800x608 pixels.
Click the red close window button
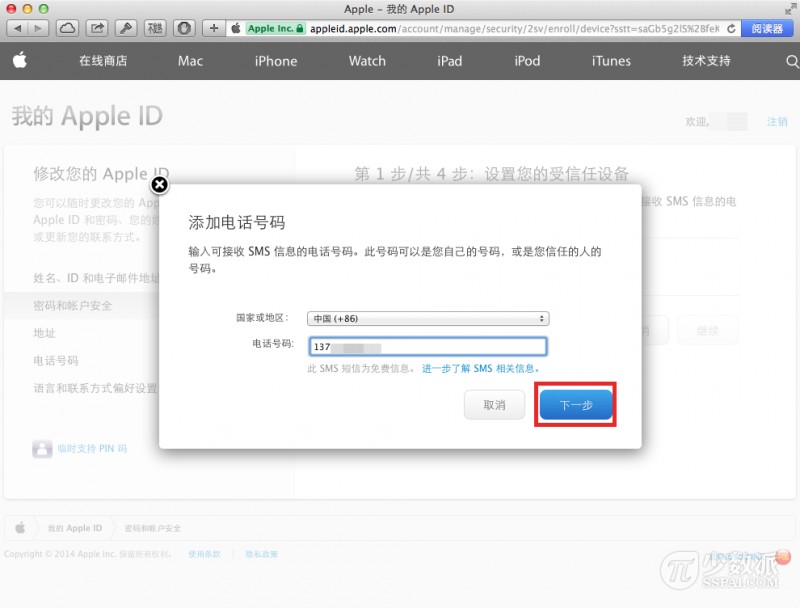11,9
